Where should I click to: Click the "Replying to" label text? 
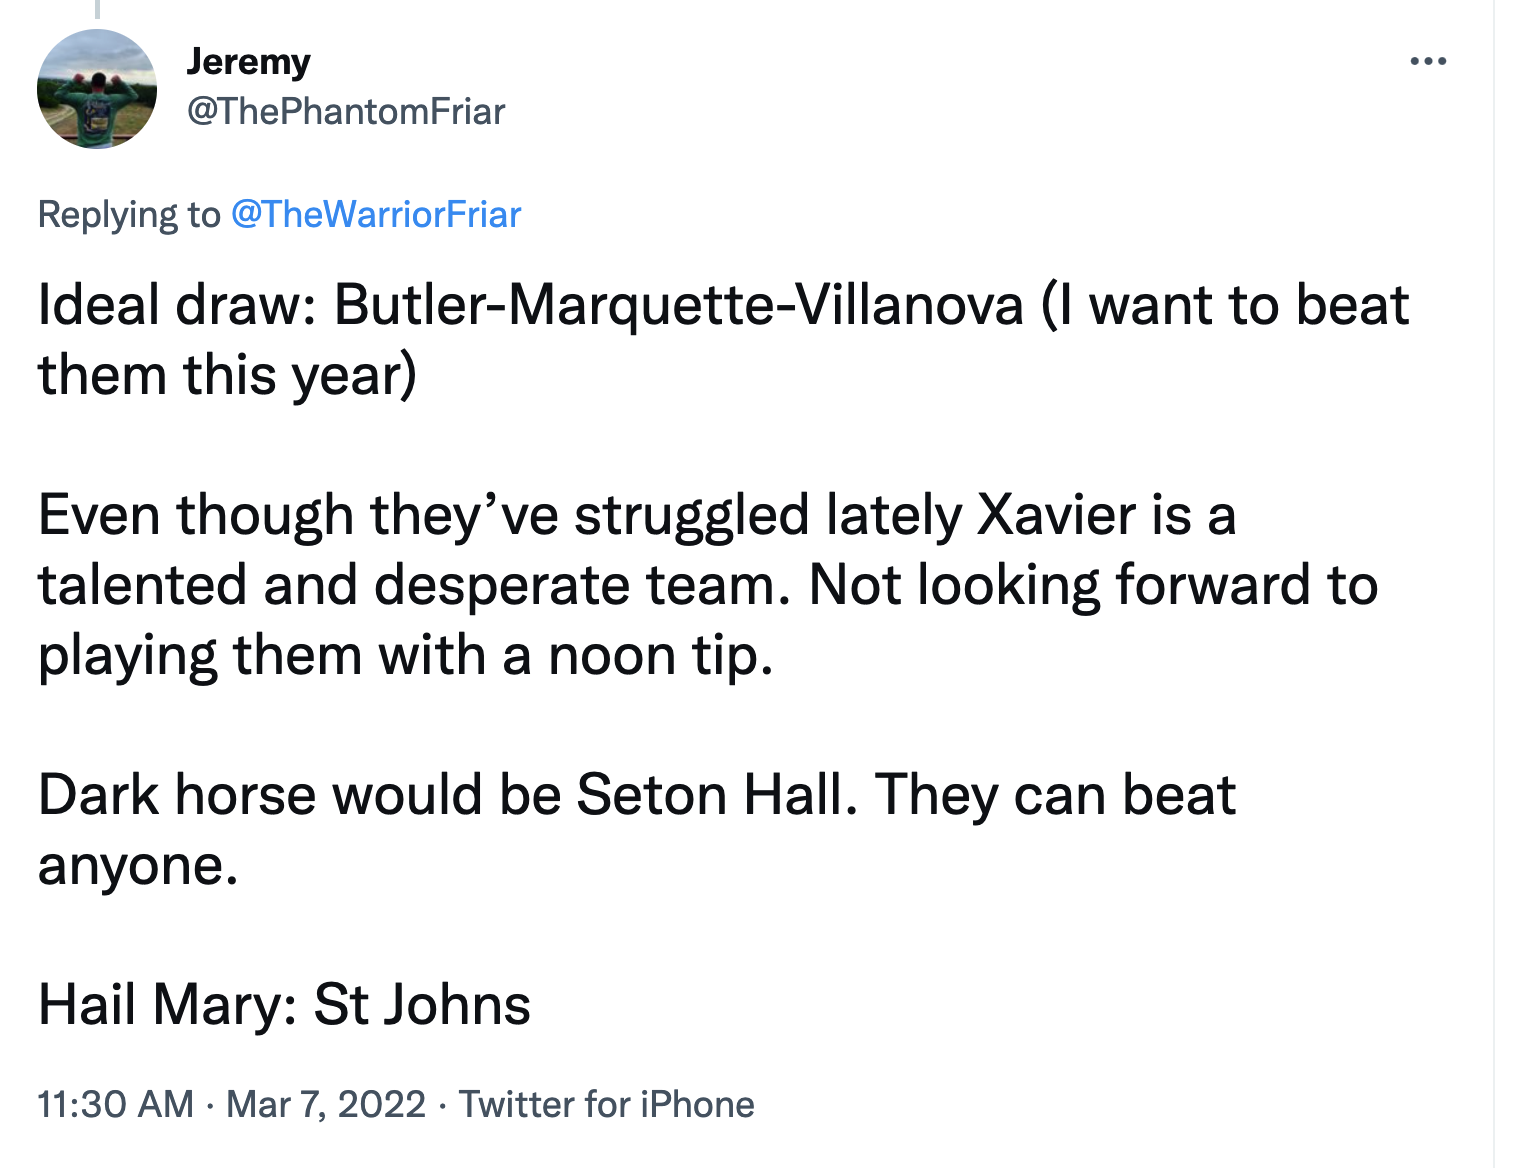coord(129,215)
